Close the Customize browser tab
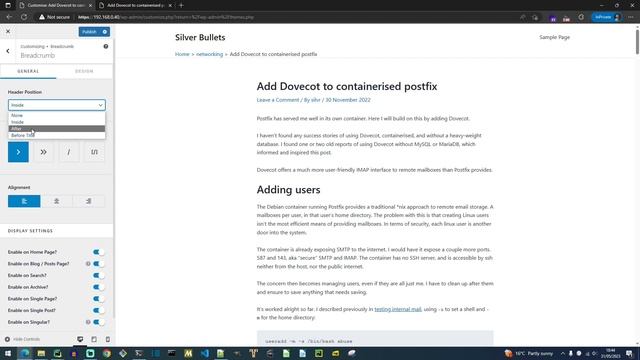The height and width of the screenshot is (360, 640). (x=90, y=5)
